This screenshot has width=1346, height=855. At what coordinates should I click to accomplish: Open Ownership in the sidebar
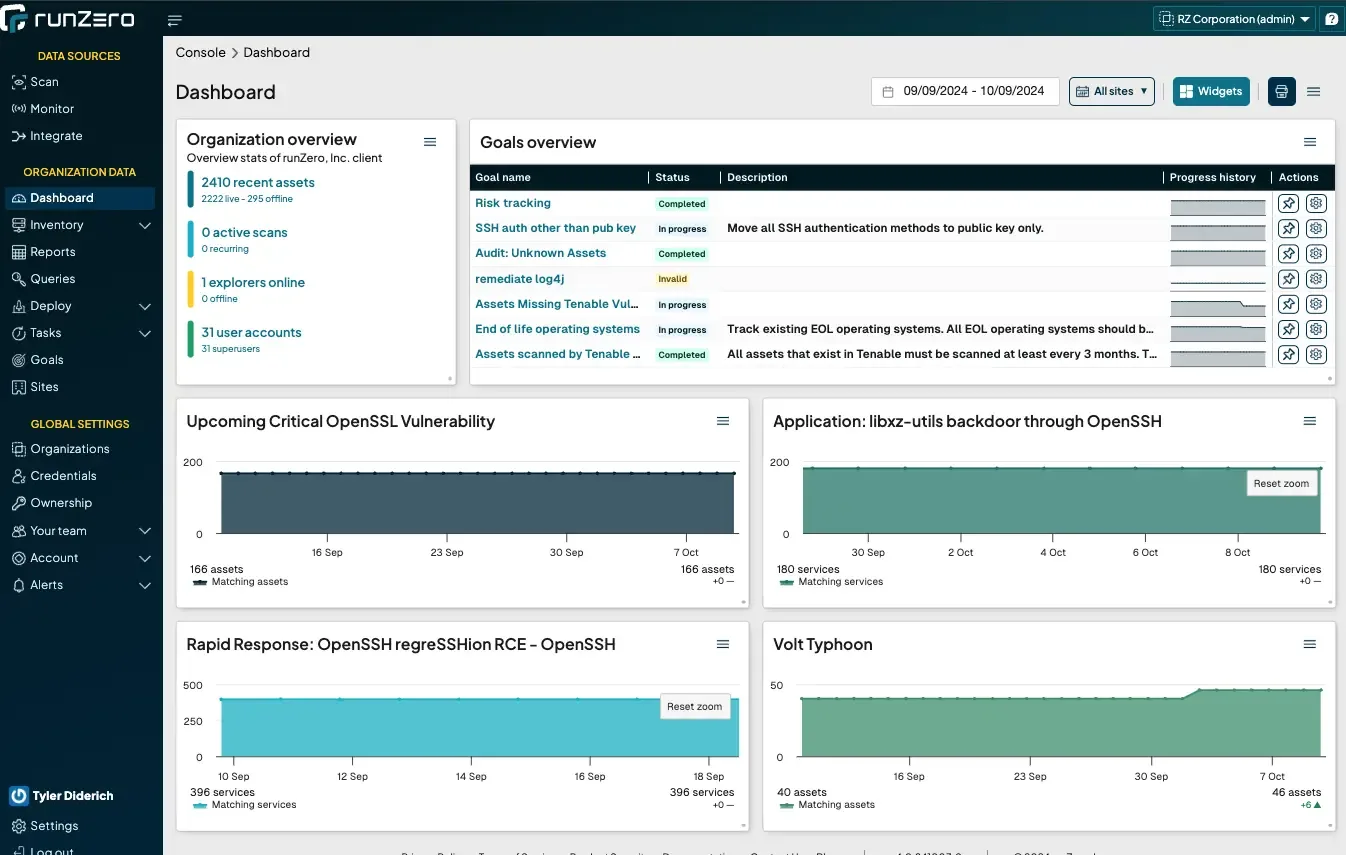tap(60, 503)
